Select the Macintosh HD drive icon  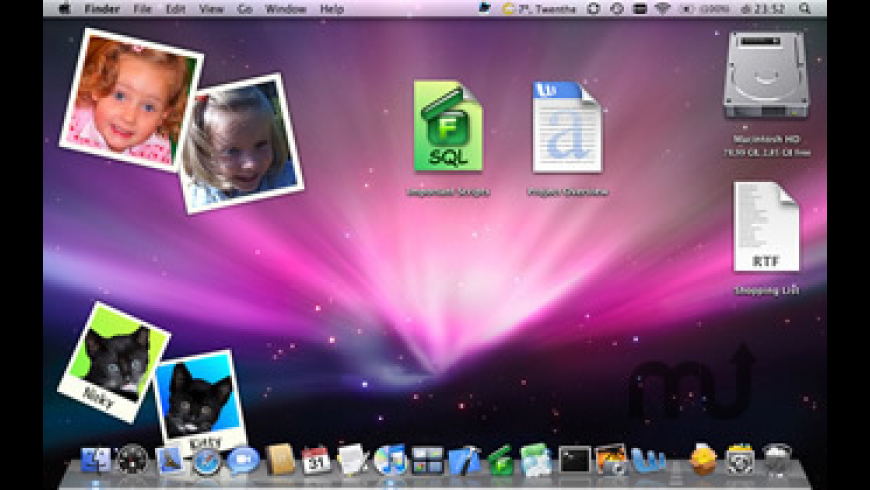(x=766, y=75)
